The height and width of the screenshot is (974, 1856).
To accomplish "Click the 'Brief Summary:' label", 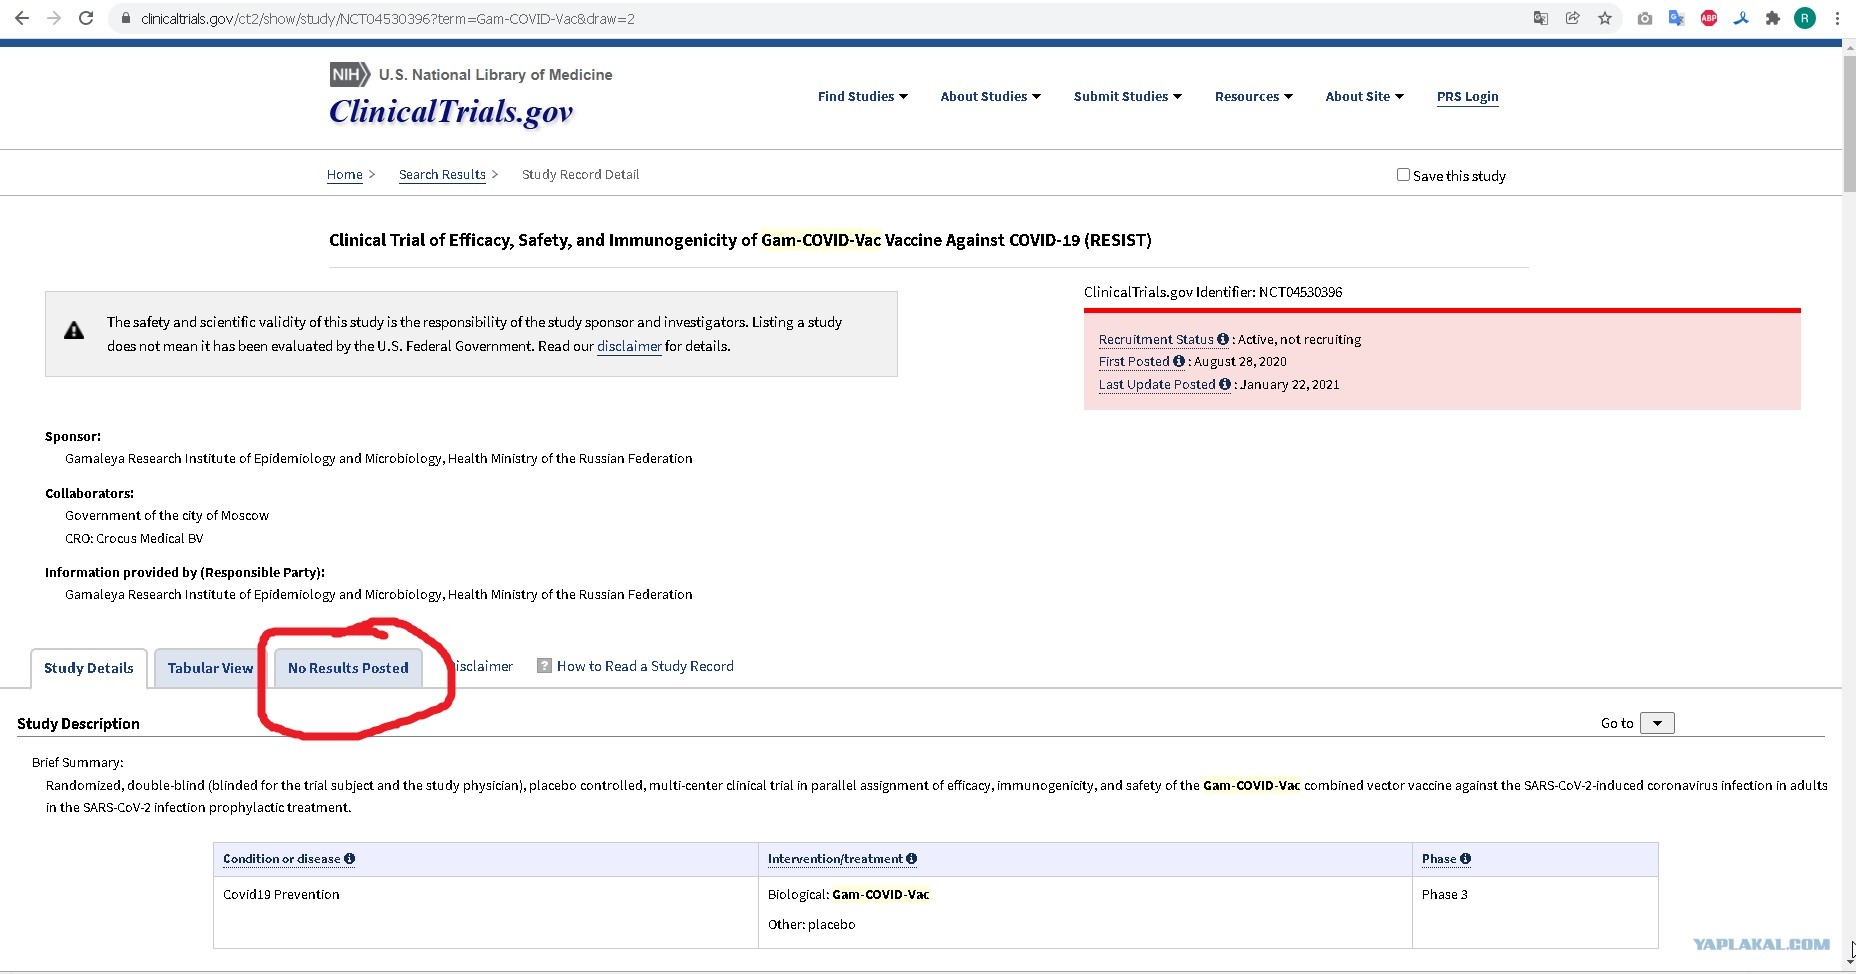I will click(78, 763).
